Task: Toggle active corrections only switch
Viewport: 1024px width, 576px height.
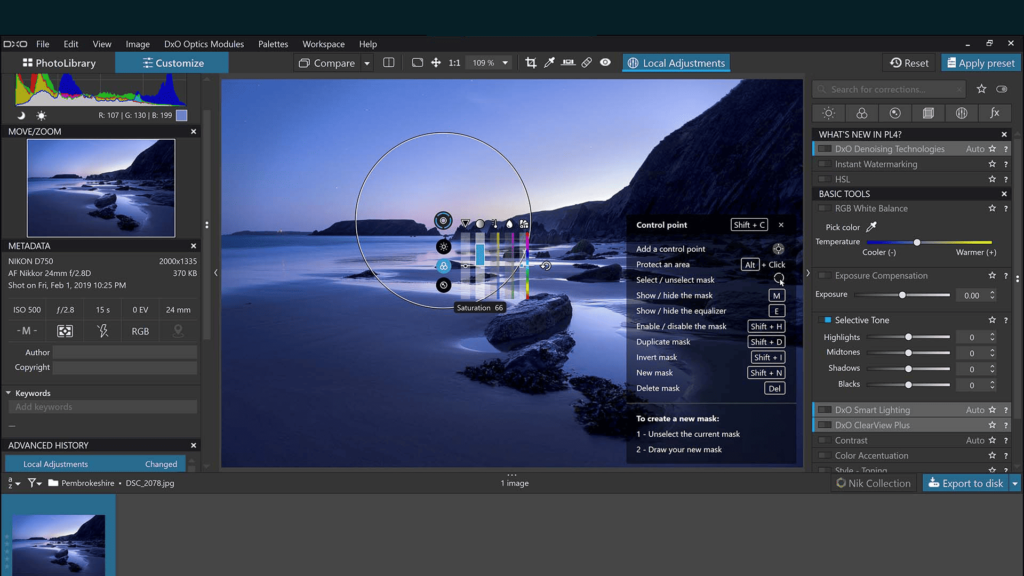Action: coord(1002,89)
